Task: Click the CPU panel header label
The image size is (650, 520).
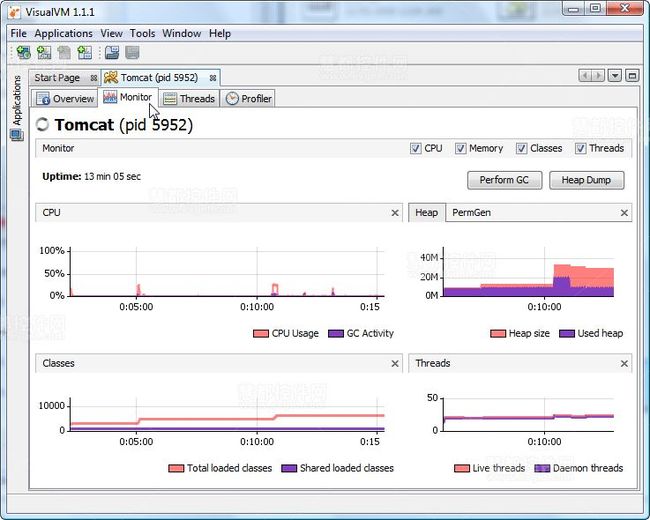Action: [x=51, y=213]
